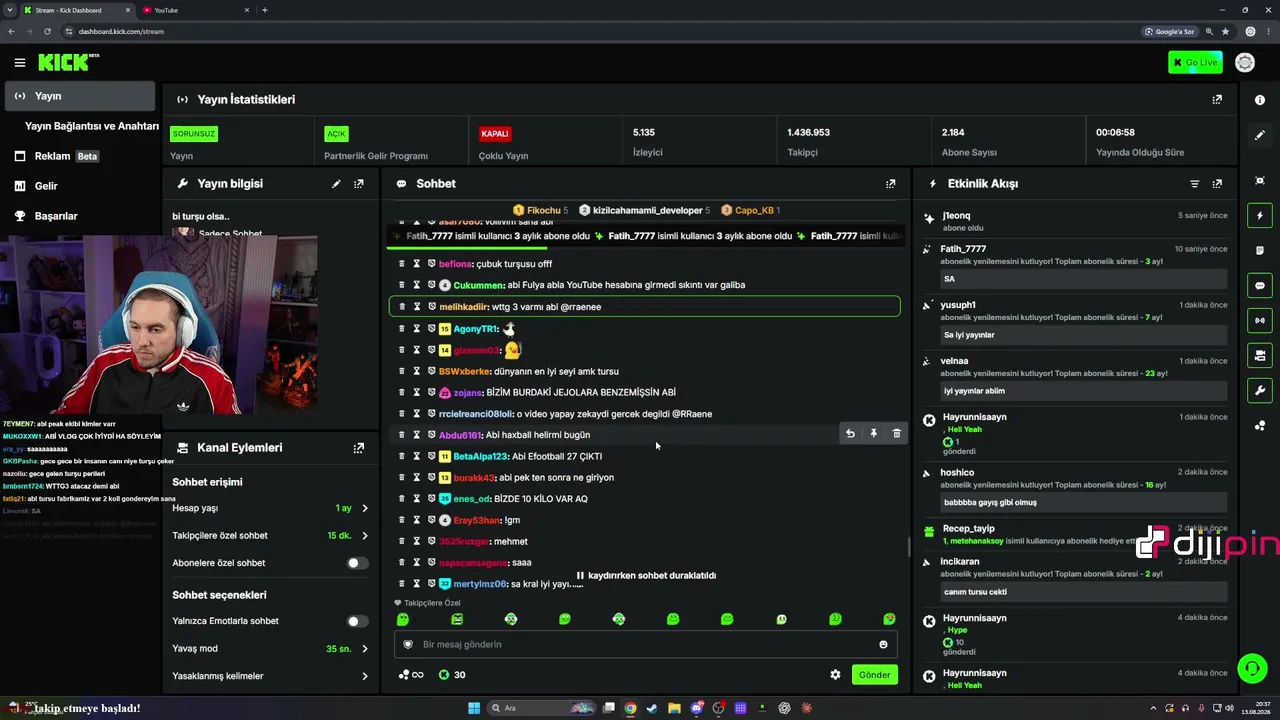The image size is (1280, 720).
Task: Toggle Abonelere özel sohbet switch
Action: [x=356, y=563]
